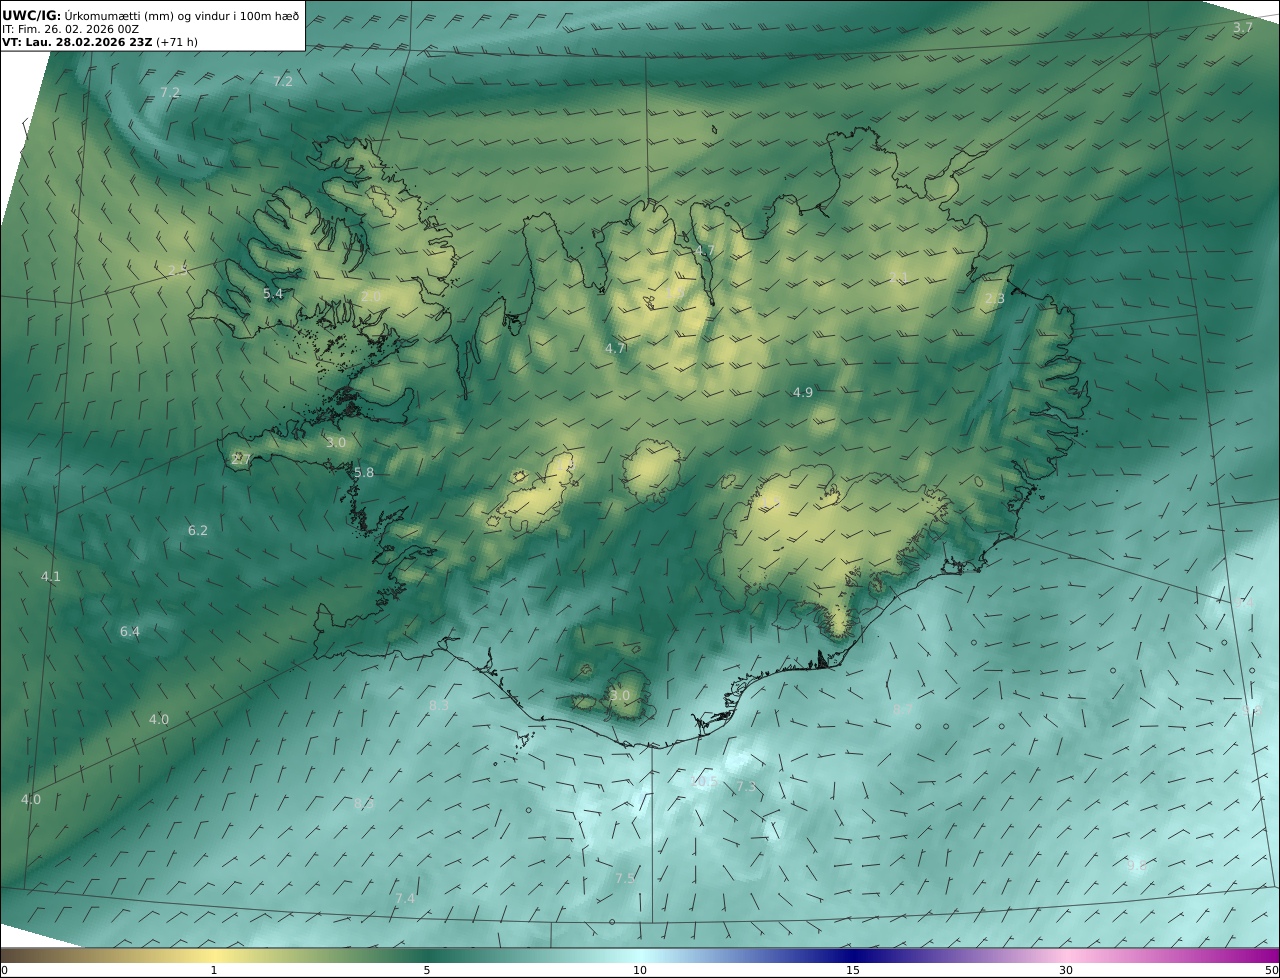The height and width of the screenshot is (978, 1280).
Task: Click the 6.4 value label
Action: (x=130, y=632)
